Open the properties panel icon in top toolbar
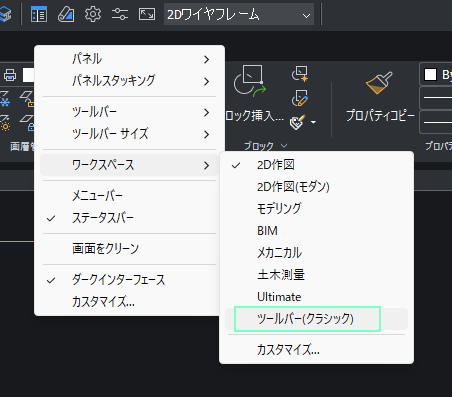The width and height of the screenshot is (452, 397). point(39,14)
